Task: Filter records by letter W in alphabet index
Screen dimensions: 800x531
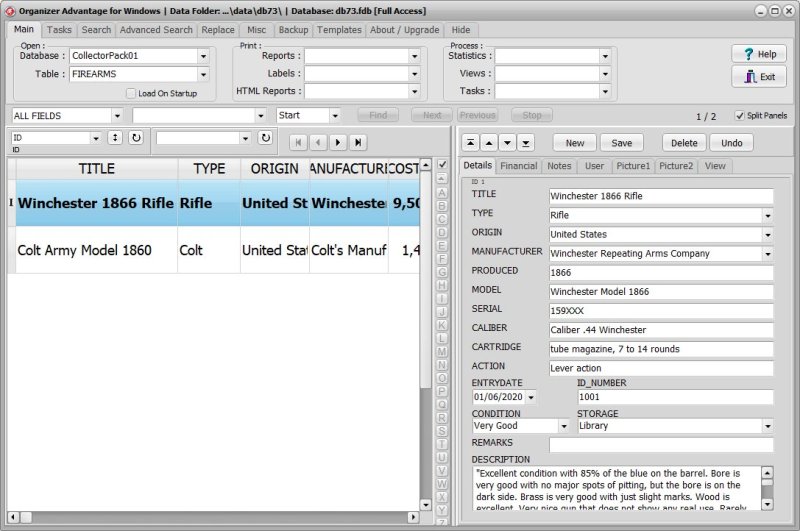Action: pos(442,484)
